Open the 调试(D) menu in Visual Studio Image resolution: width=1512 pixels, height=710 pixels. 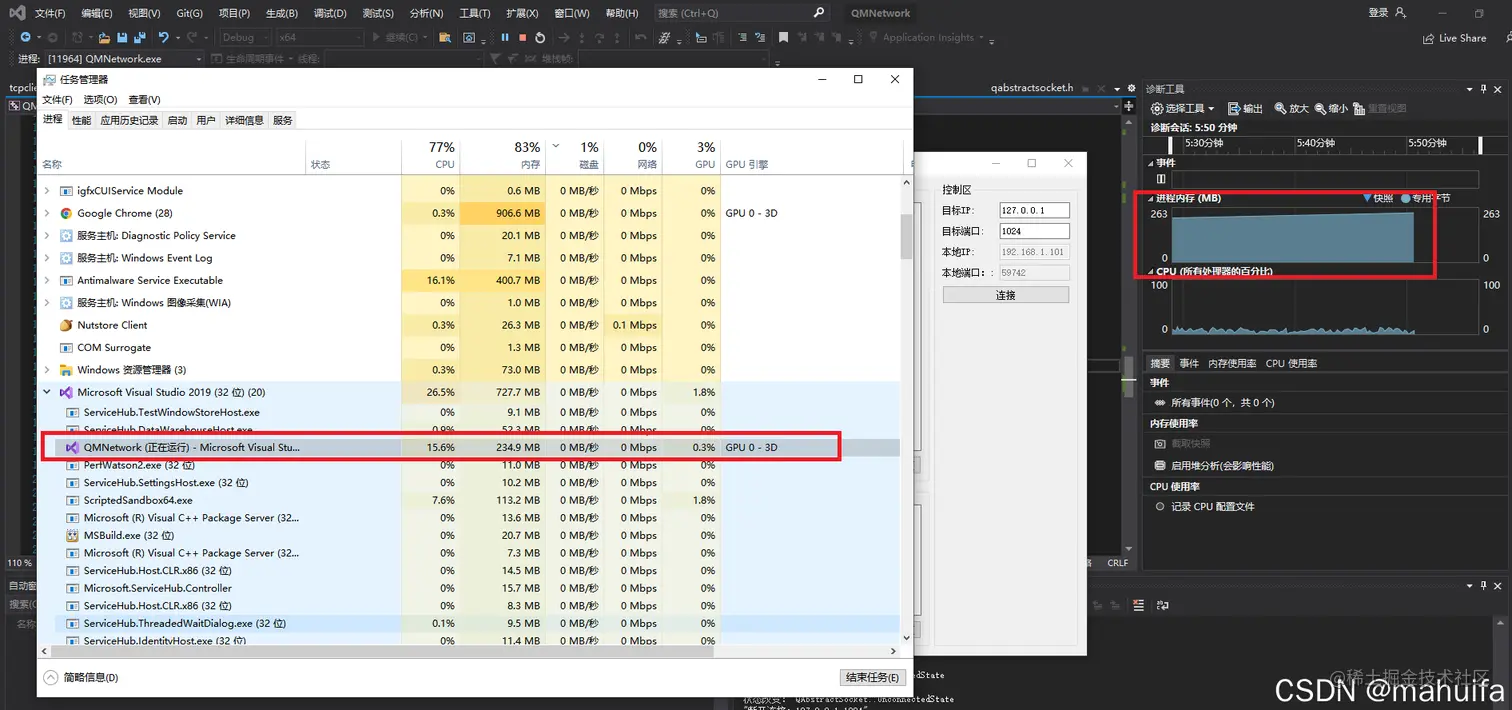pyautogui.click(x=330, y=13)
